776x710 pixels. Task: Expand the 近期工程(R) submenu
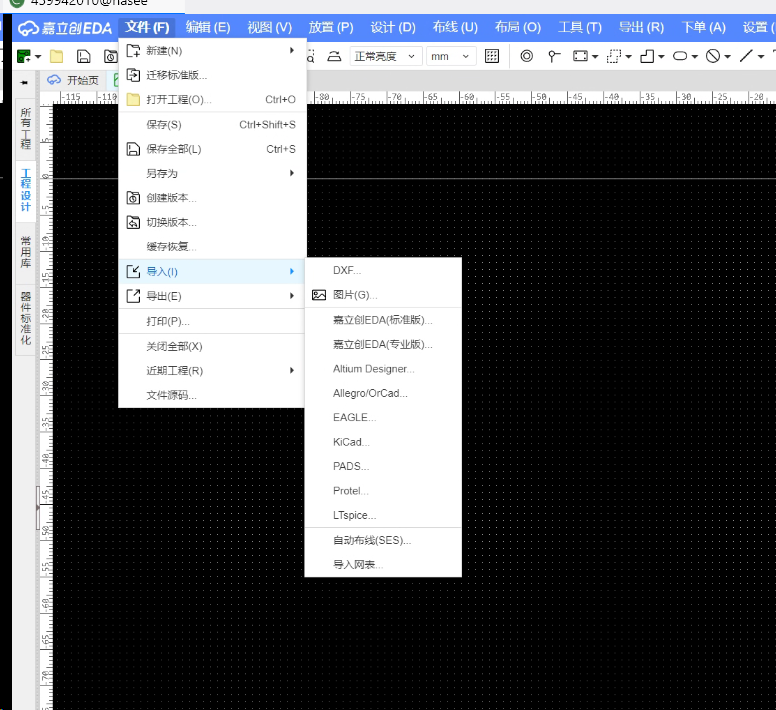[212, 371]
